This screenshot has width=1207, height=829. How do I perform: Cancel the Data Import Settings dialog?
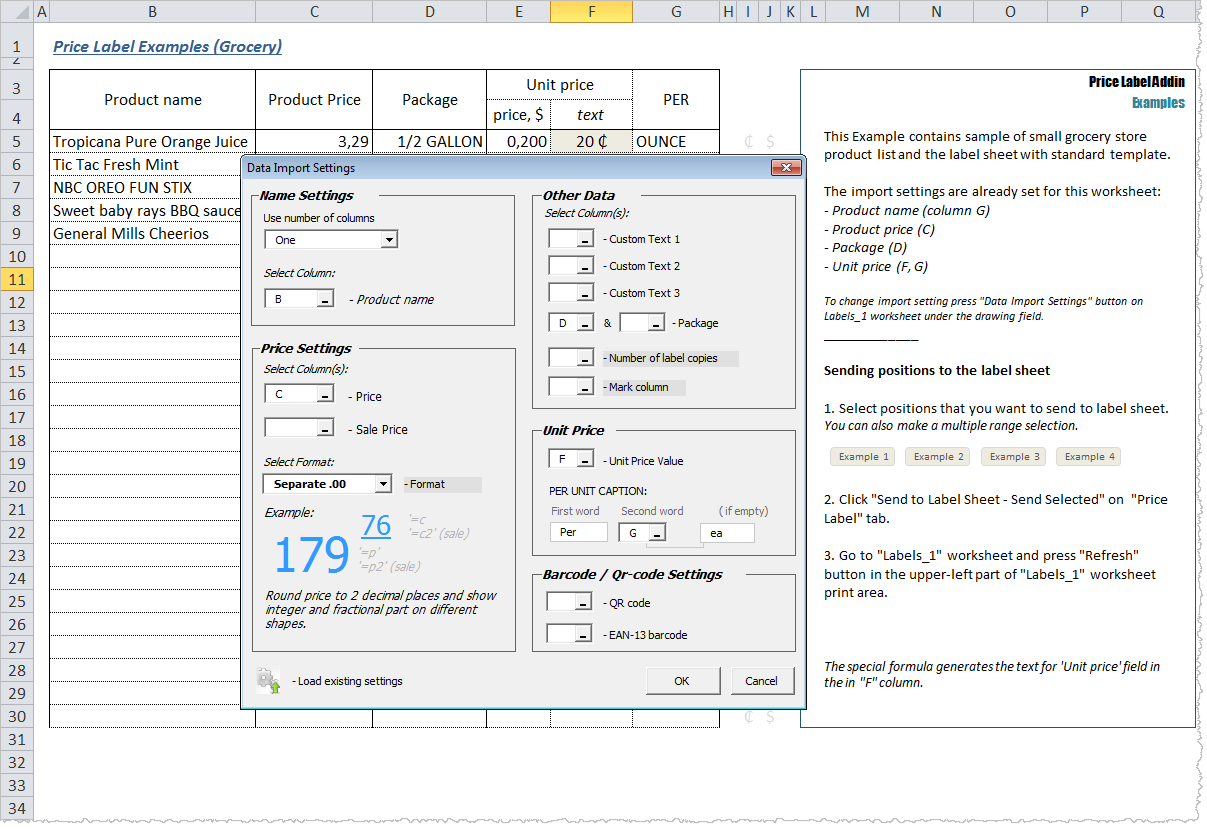761,681
